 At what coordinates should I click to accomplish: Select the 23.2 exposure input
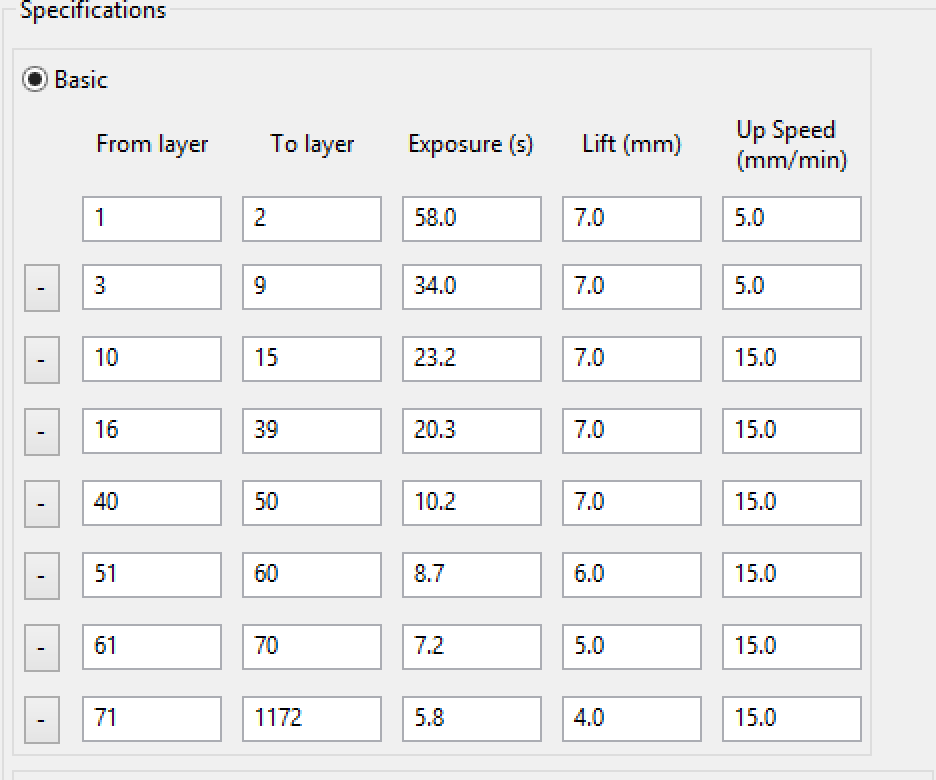pyautogui.click(x=472, y=358)
